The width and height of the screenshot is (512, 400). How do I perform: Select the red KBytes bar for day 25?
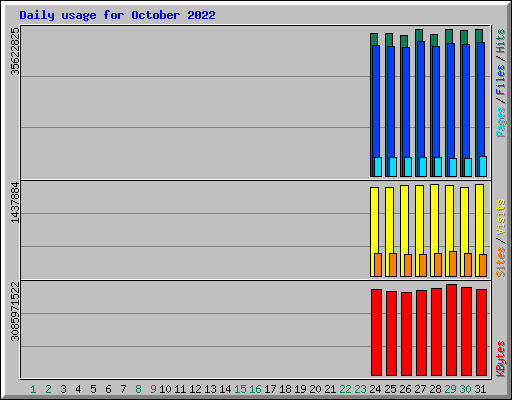pyautogui.click(x=391, y=334)
